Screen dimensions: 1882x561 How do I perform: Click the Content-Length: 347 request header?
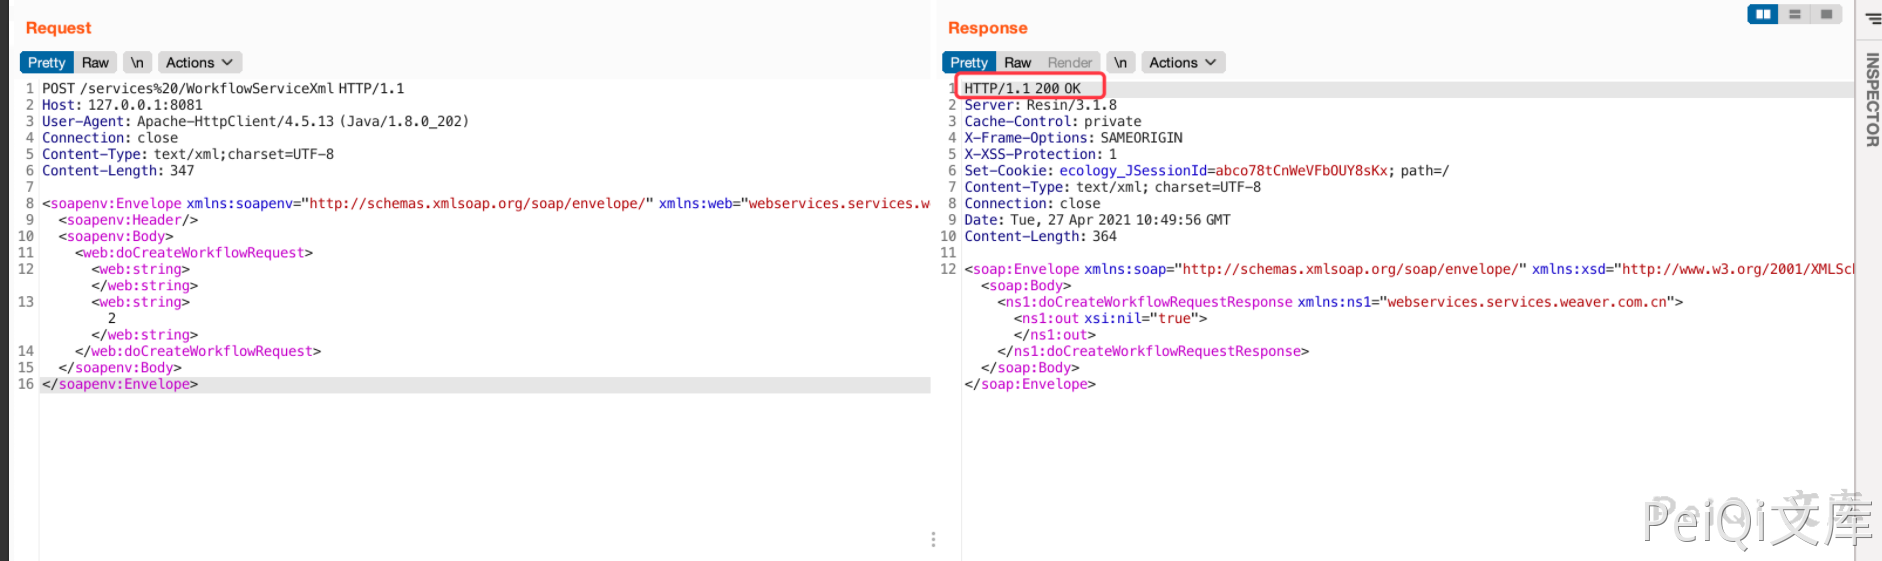(118, 170)
